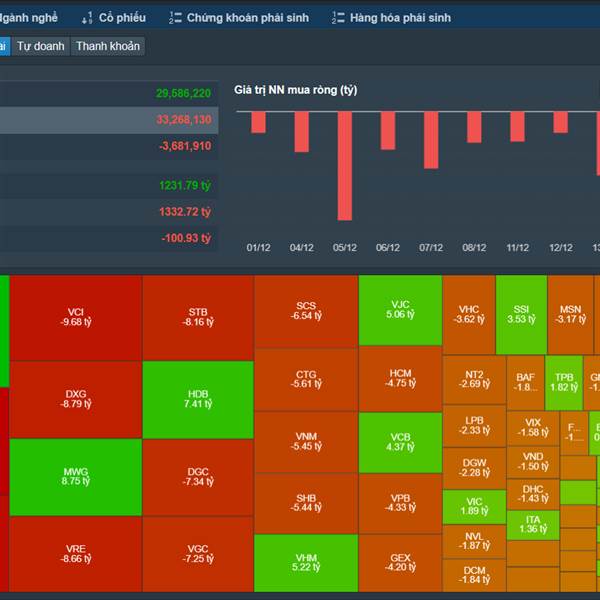This screenshot has height=600, width=600.
Task: Select BAF treemap tile
Action: coord(525,383)
